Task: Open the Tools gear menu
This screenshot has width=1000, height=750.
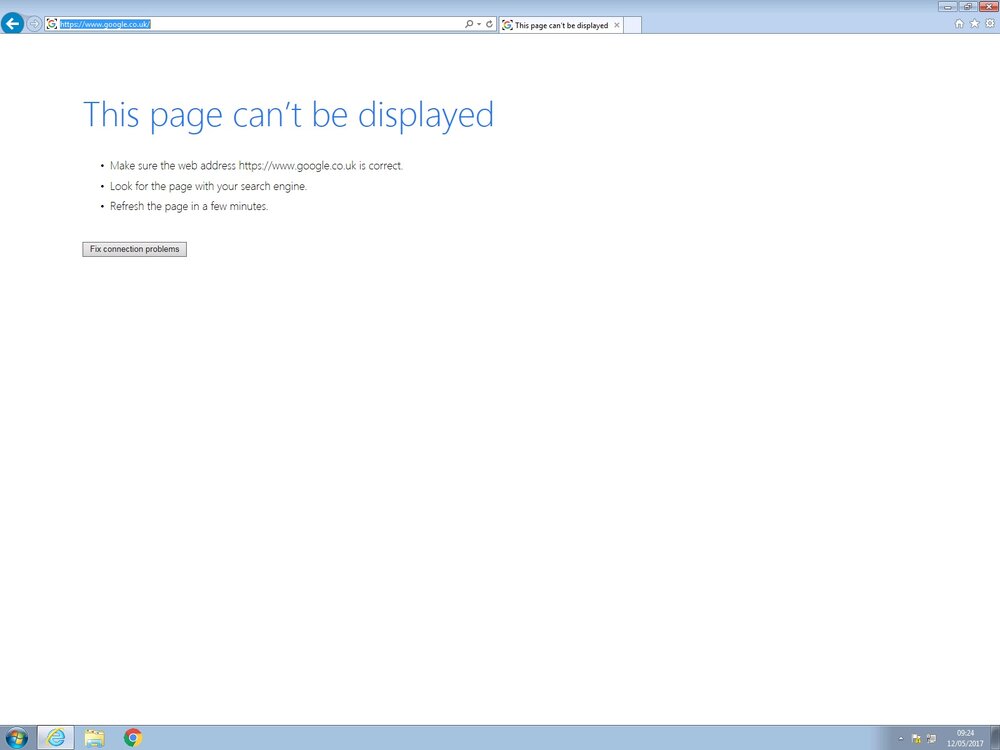Action: tap(990, 24)
